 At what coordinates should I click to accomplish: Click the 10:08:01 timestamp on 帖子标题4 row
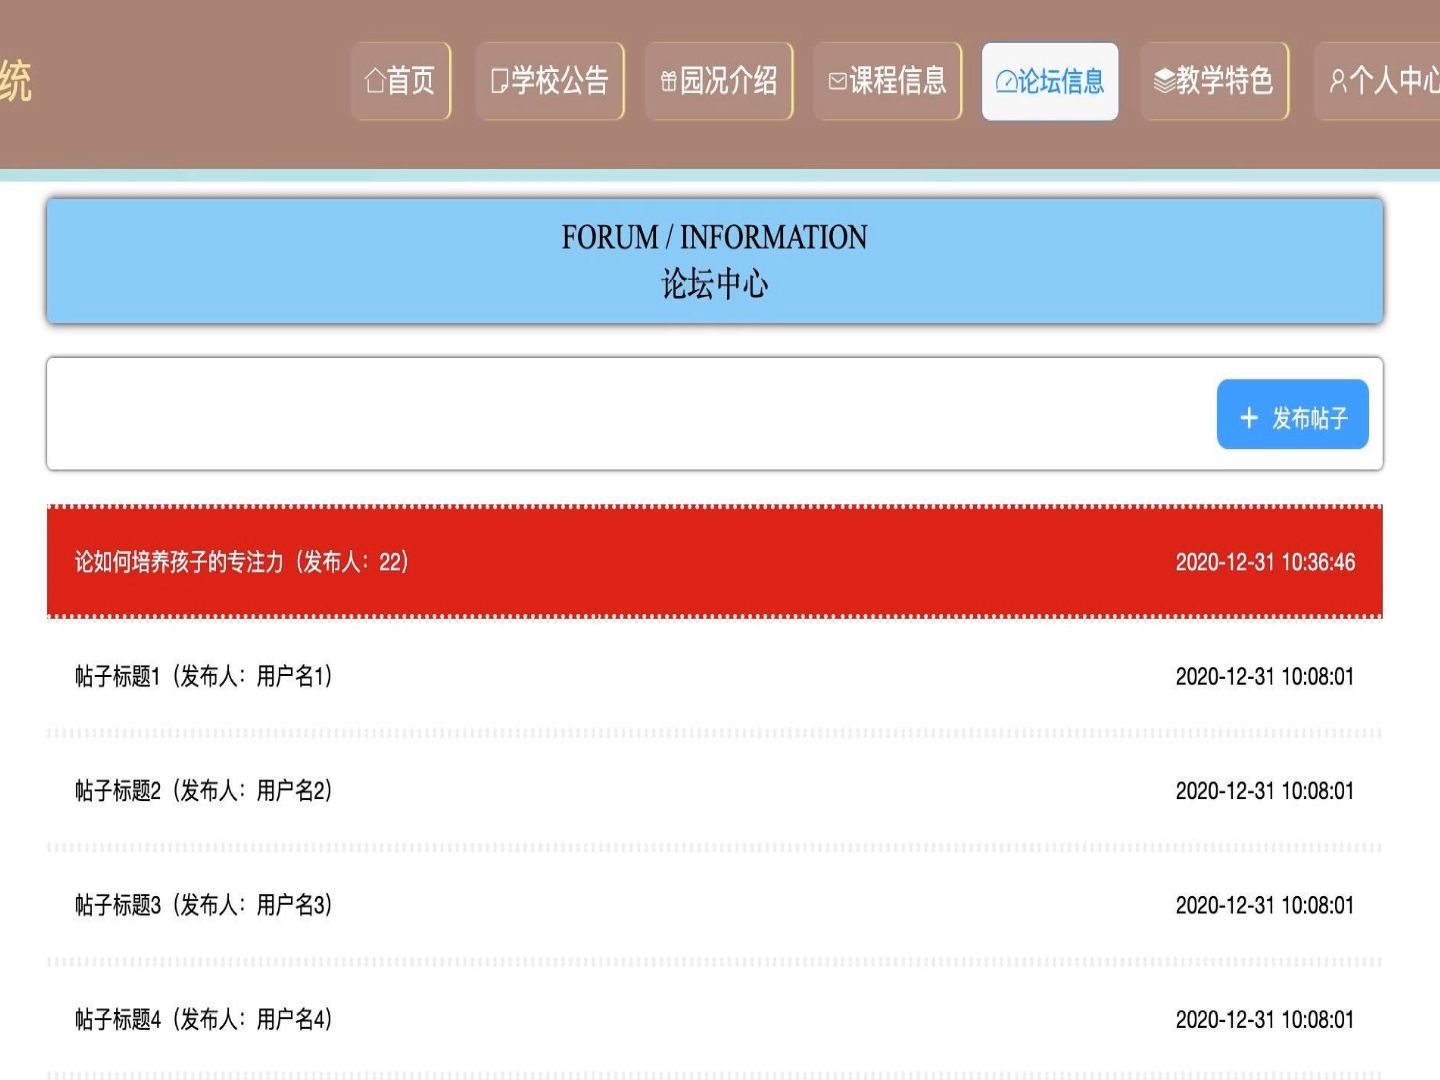click(x=1265, y=1020)
